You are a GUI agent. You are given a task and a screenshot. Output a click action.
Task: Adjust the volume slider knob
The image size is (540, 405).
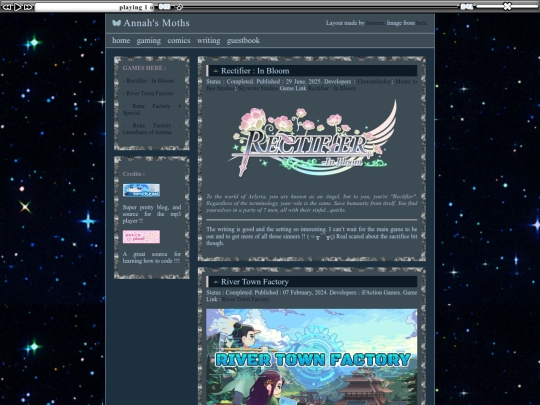coord(507,6)
